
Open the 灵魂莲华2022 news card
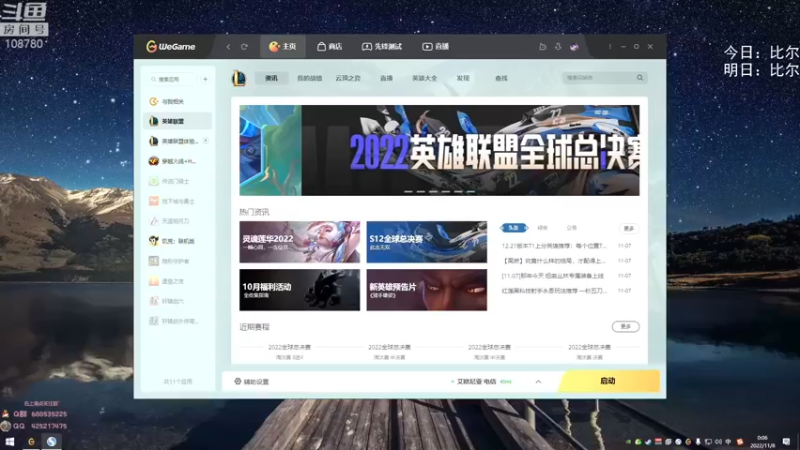point(299,242)
